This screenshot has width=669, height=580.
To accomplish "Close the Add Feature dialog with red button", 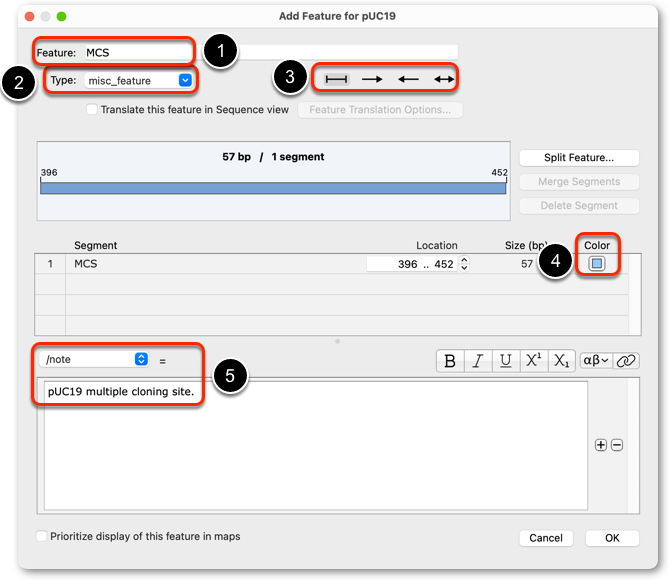I will (29, 16).
